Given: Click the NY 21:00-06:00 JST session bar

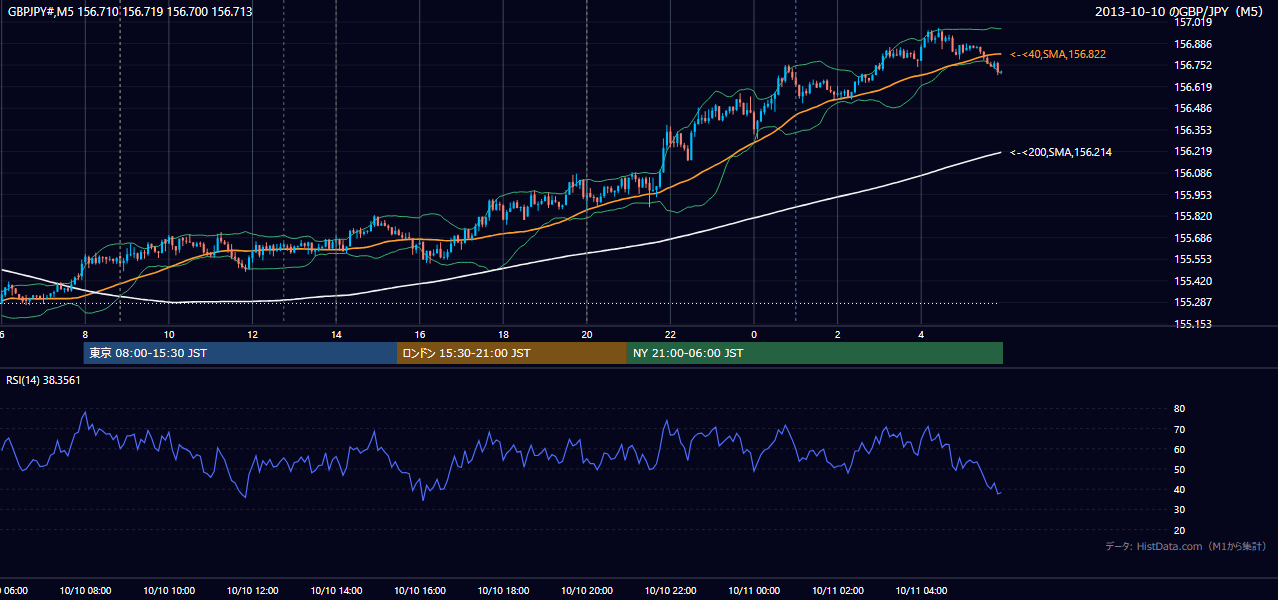Looking at the screenshot, I should pos(815,353).
